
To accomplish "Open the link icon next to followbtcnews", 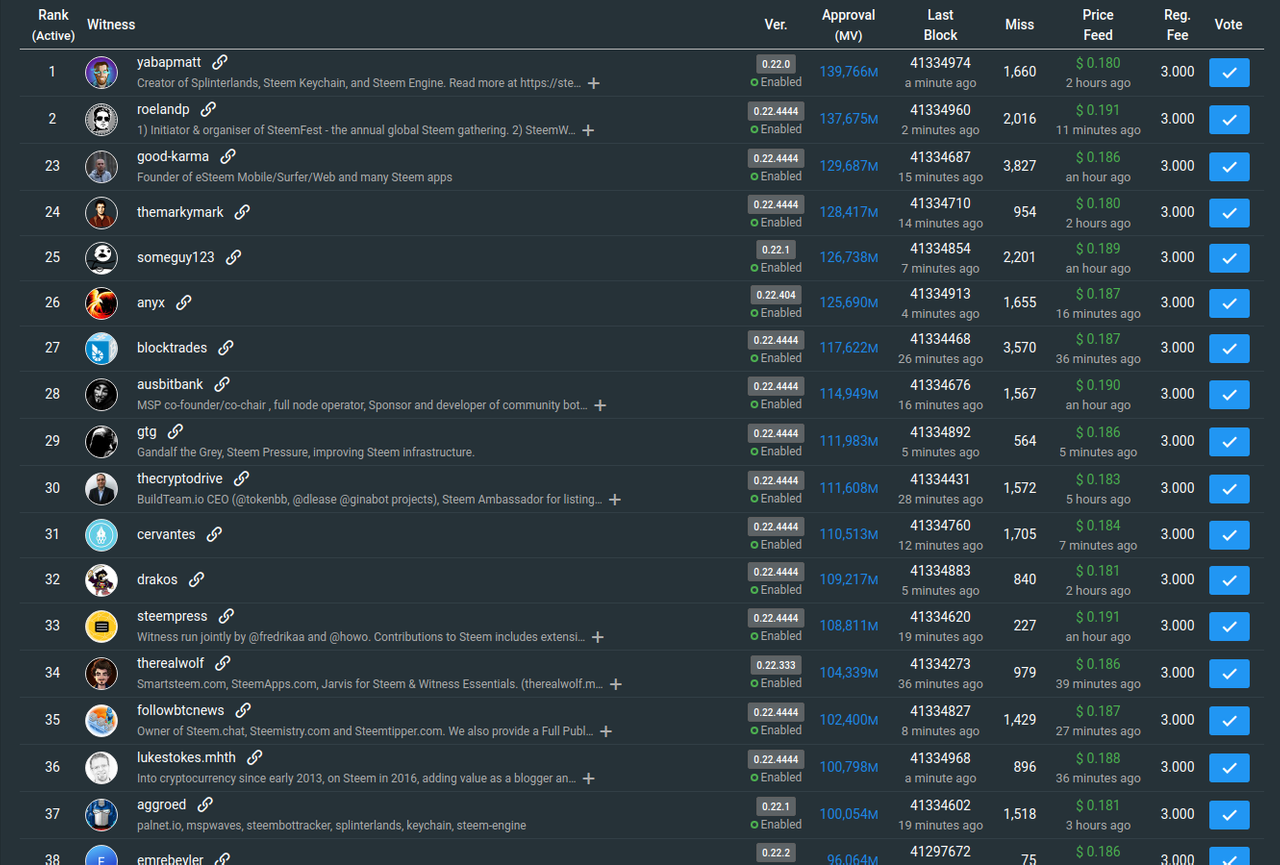I will [x=243, y=710].
